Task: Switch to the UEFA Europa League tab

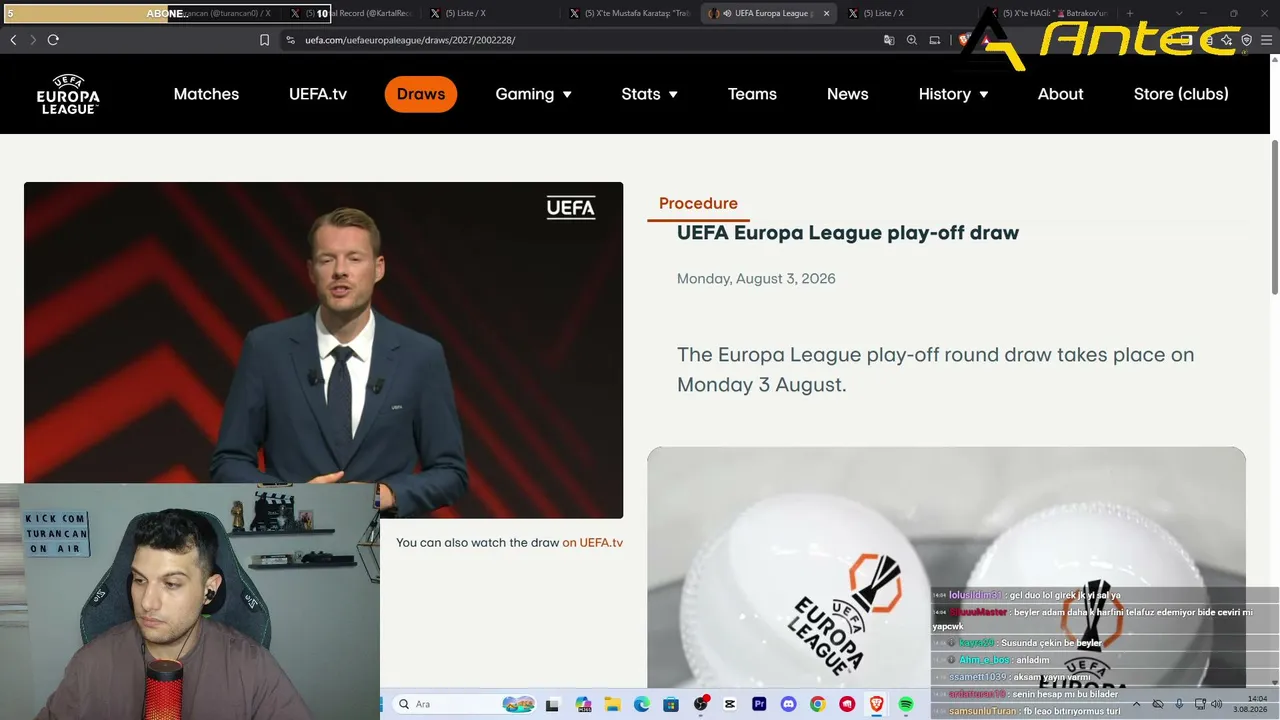Action: point(770,13)
